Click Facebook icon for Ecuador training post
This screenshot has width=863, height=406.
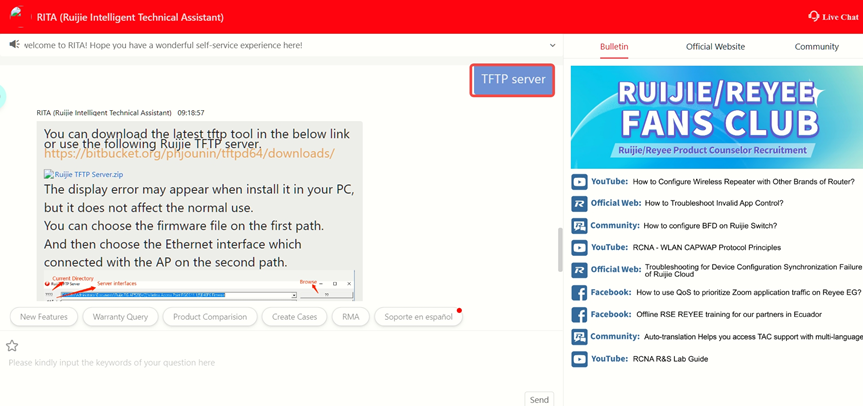coord(579,315)
